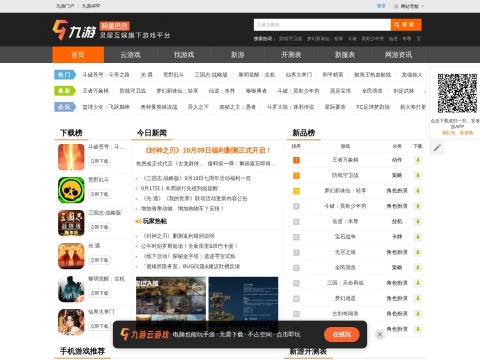Click the 新品榜 section heading
The height and width of the screenshot is (360, 480).
[x=304, y=133]
